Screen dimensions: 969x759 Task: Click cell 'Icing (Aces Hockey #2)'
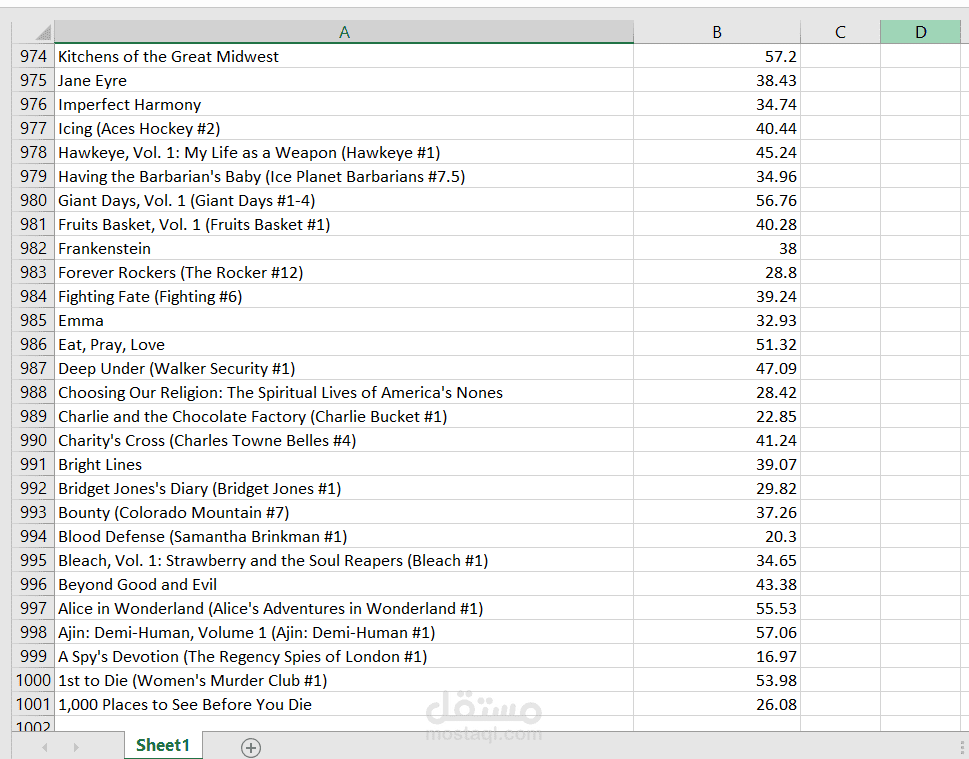tap(344, 129)
